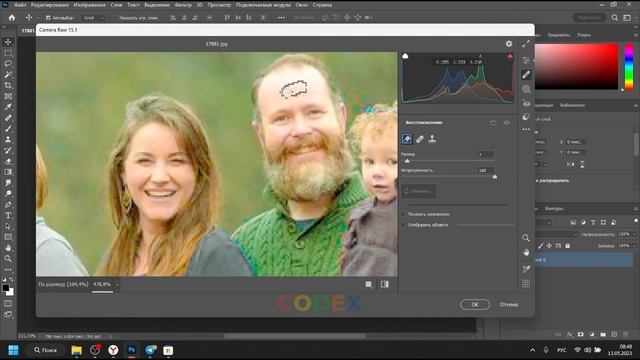Open the Masking tool in Camera Raw sidebar
The width and height of the screenshot is (640, 360).
526,89
